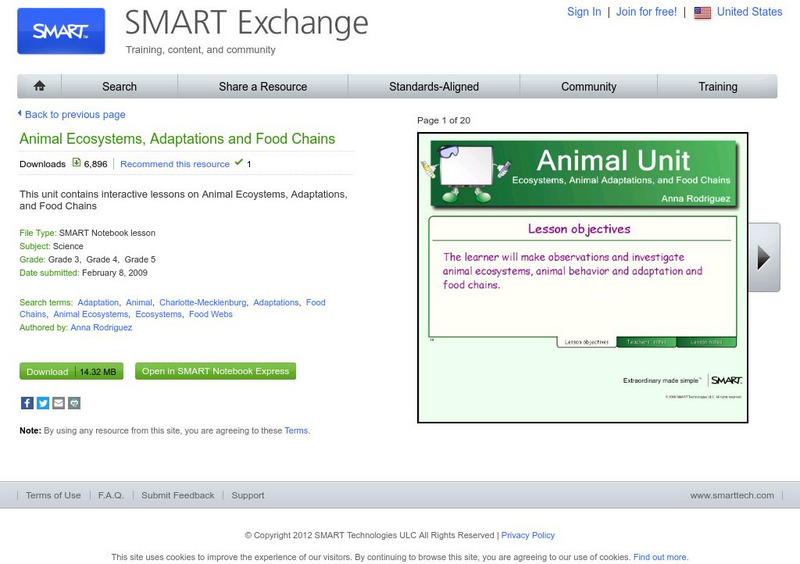Image resolution: width=800 pixels, height=564 pixels.
Task: Email this resource via envelope icon
Action: [x=58, y=403]
